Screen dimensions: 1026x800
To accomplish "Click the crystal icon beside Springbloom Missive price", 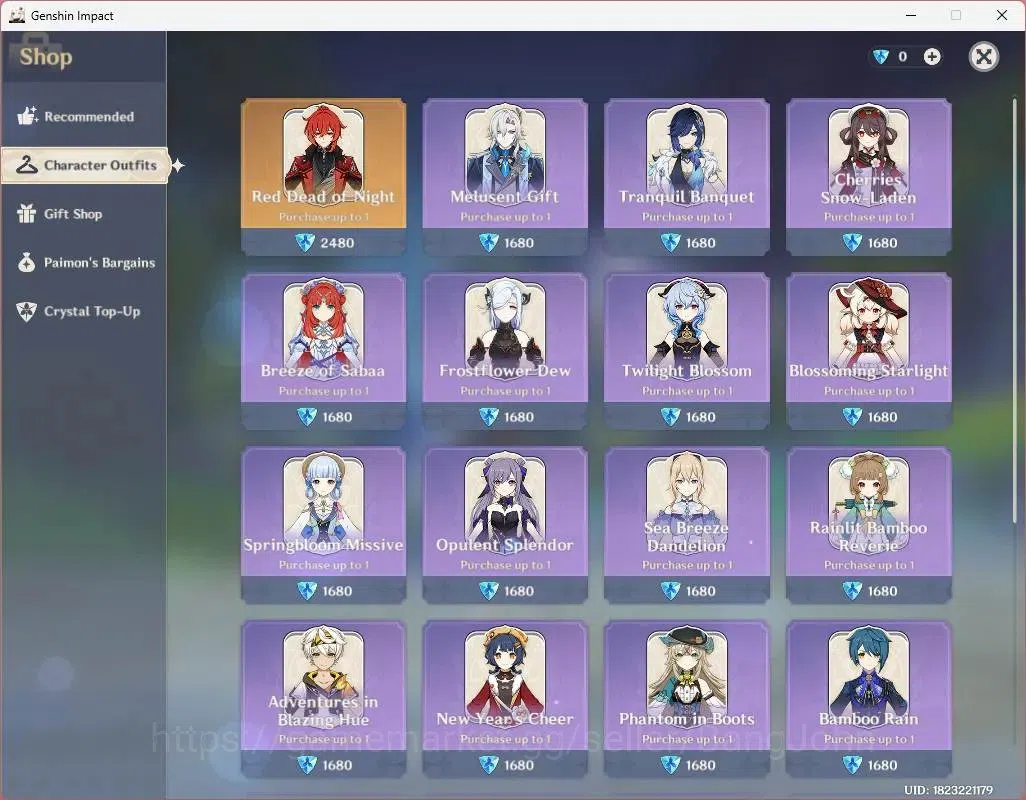I will (x=307, y=591).
